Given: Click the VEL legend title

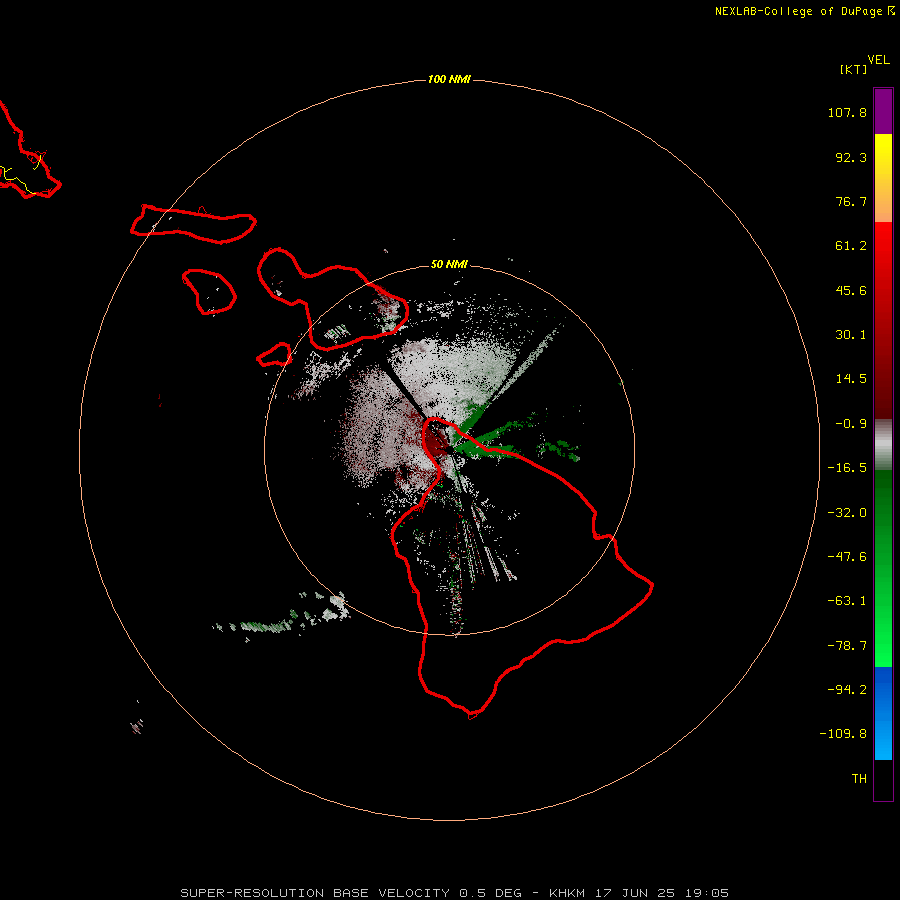Looking at the screenshot, I should 878,60.
